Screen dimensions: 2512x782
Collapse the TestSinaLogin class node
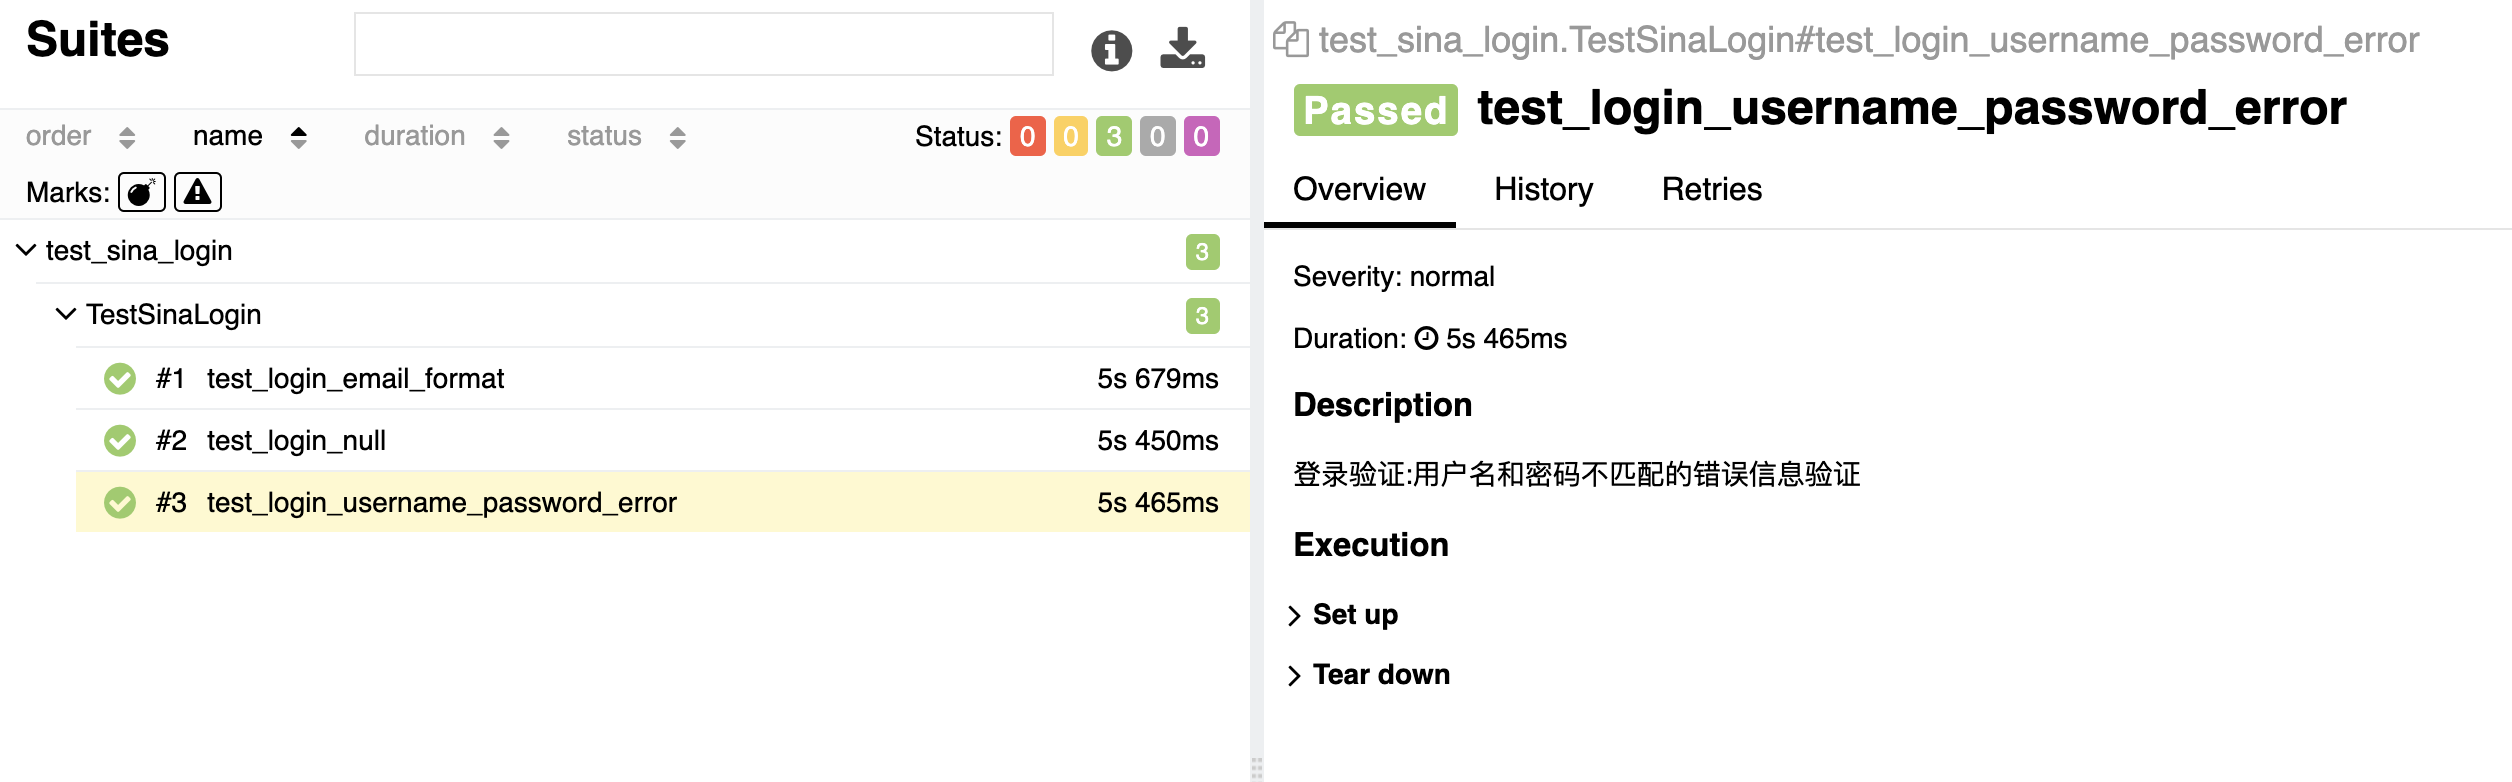[x=66, y=314]
